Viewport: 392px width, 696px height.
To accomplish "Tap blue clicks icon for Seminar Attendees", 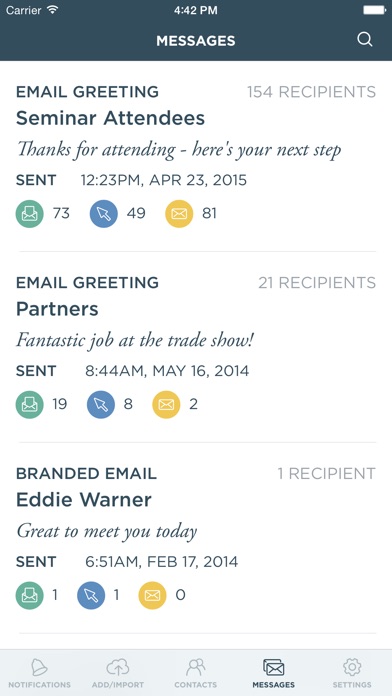I will (x=103, y=214).
